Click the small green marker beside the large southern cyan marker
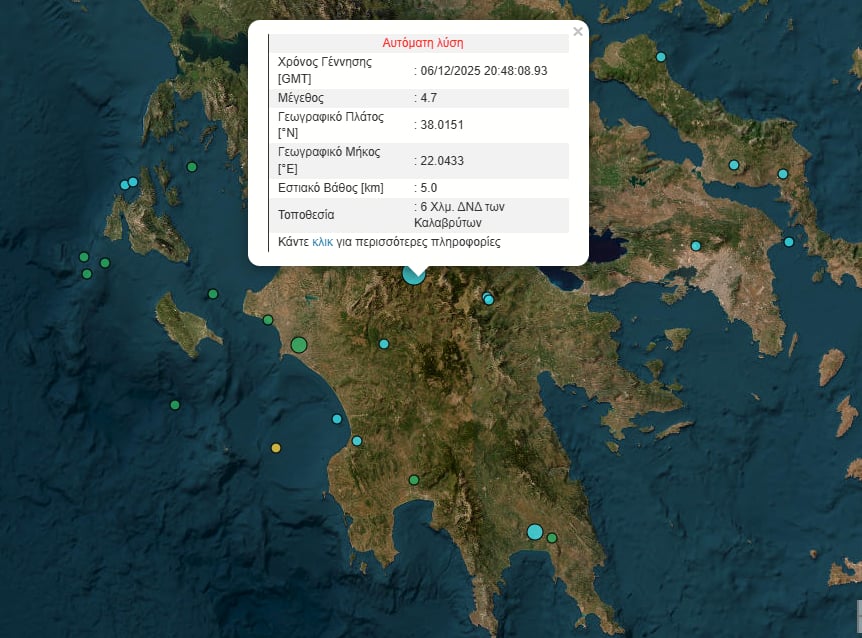 click(551, 538)
